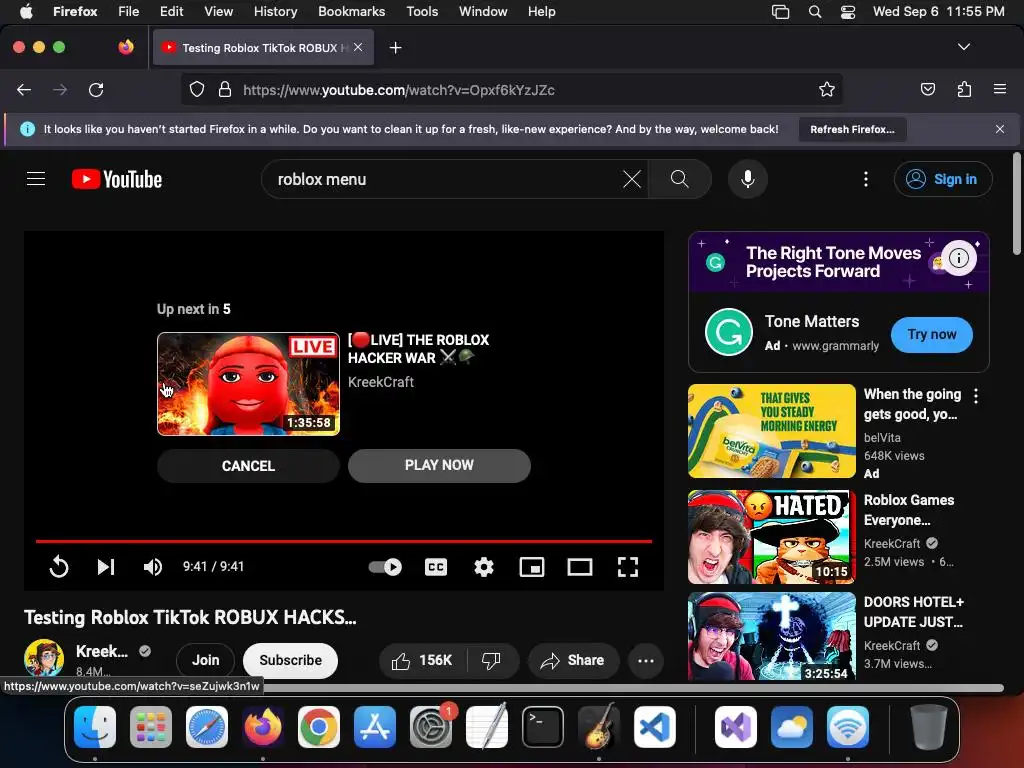Join KreekCraft channel membership
The height and width of the screenshot is (768, 1024).
coord(206,660)
